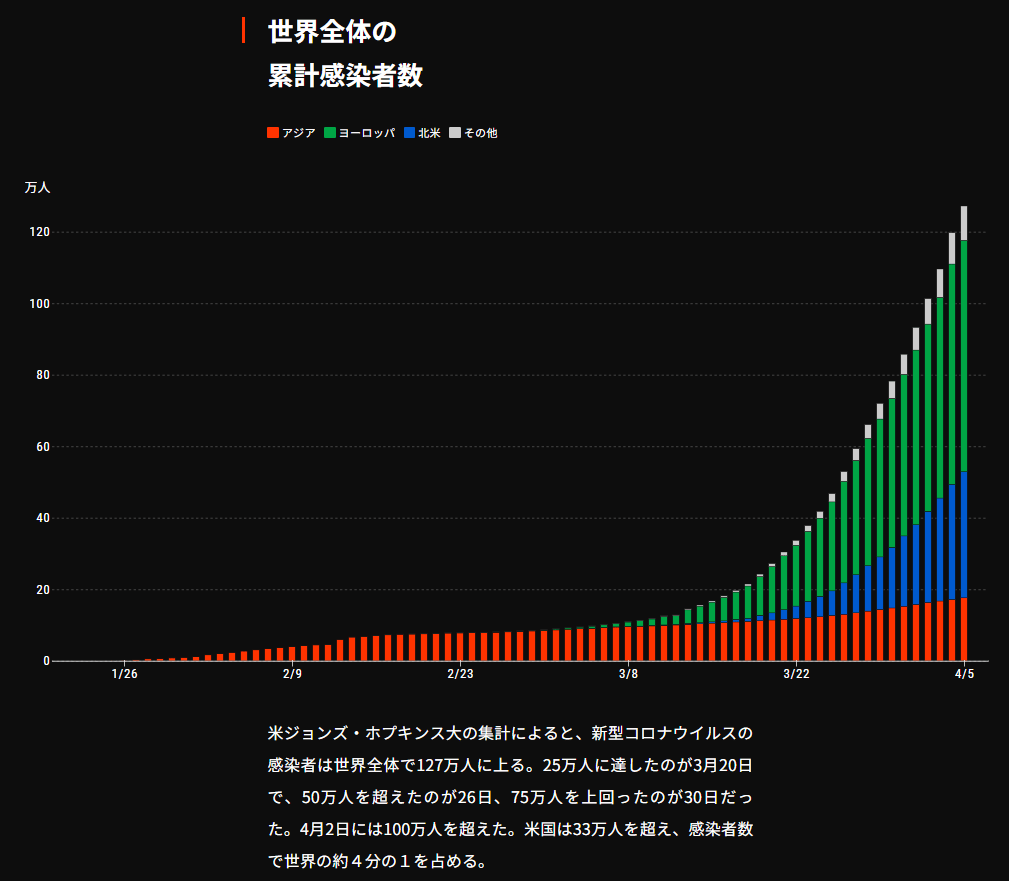The height and width of the screenshot is (881, 1009).
Task: Select the 4/5 date axis label
Action: 964,674
